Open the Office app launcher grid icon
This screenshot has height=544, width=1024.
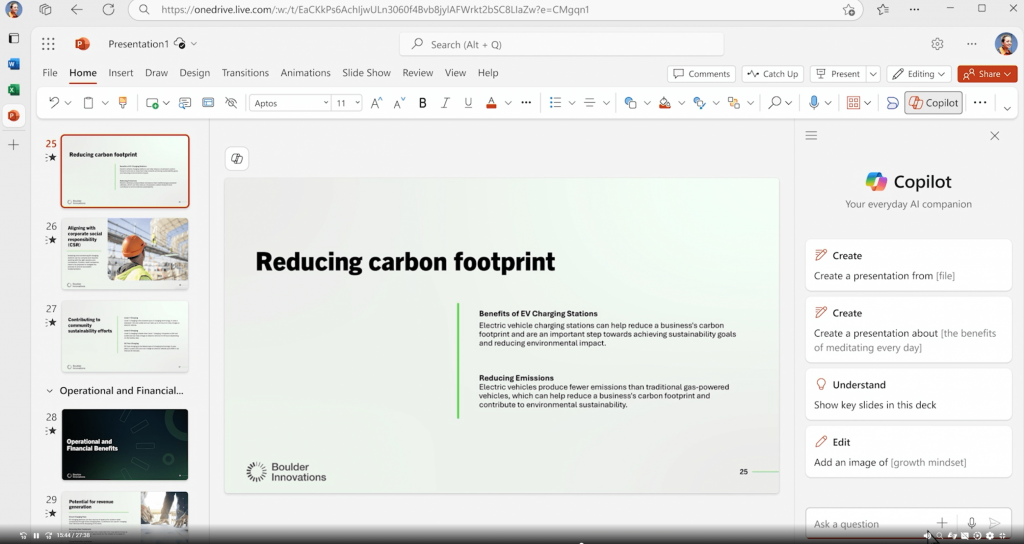[x=48, y=44]
